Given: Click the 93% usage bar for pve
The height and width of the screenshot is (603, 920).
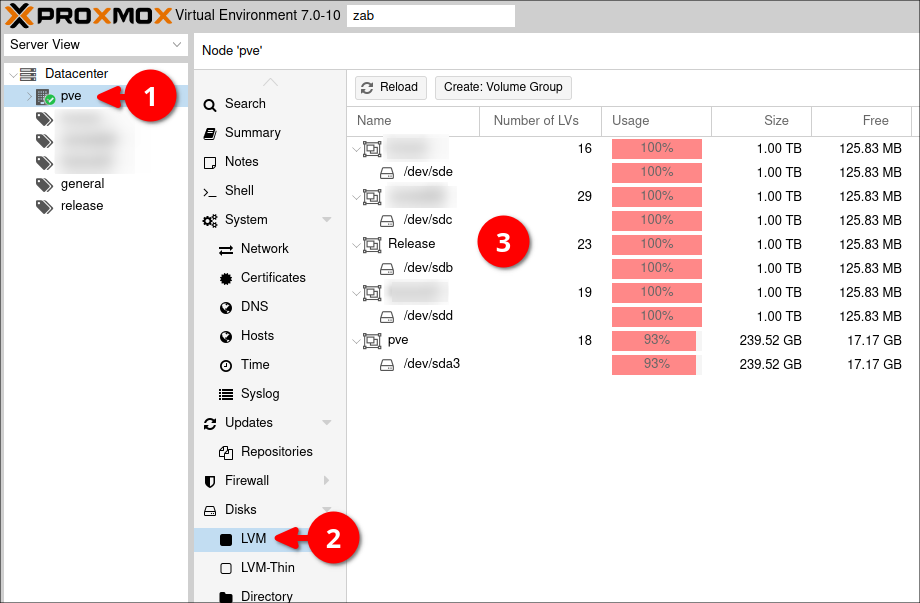Looking at the screenshot, I should tap(657, 341).
